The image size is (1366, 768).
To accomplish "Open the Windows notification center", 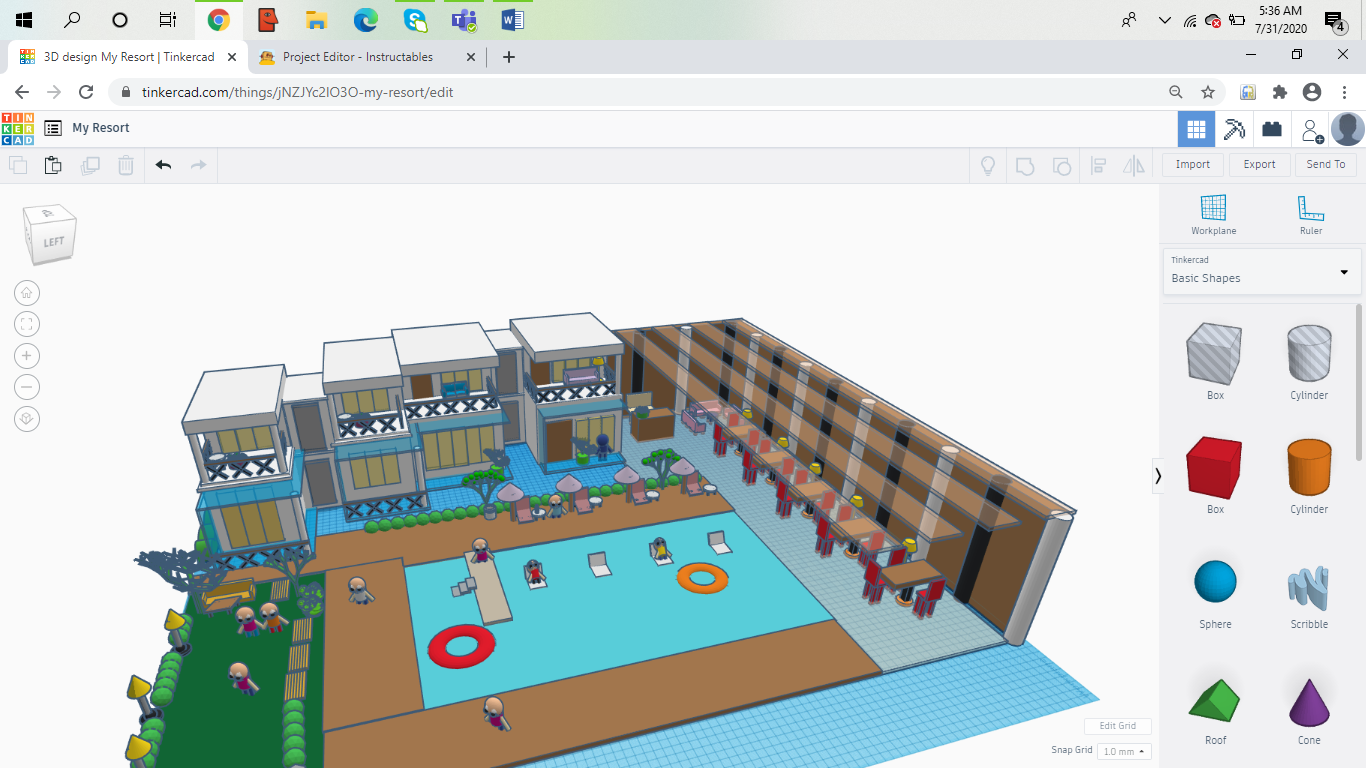I will point(1335,21).
